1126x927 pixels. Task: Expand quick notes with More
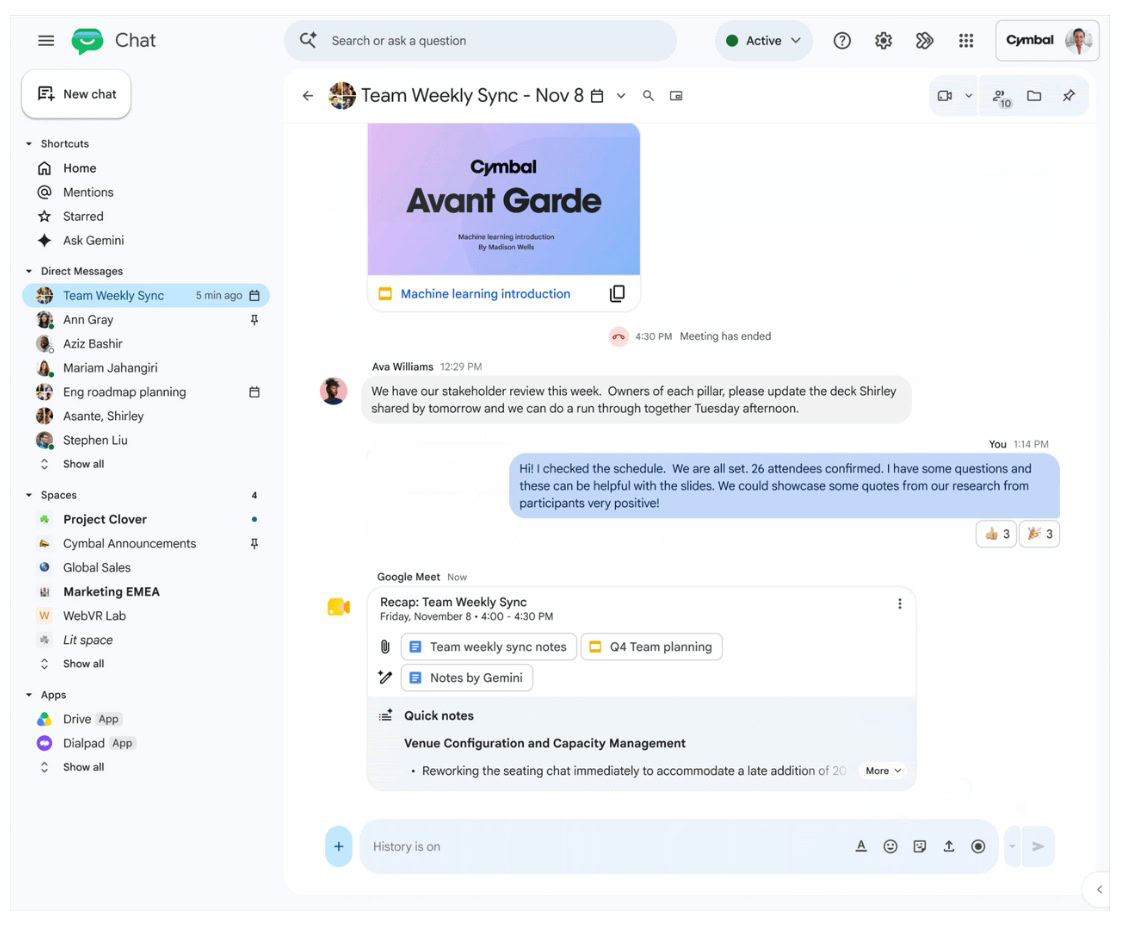pos(883,770)
